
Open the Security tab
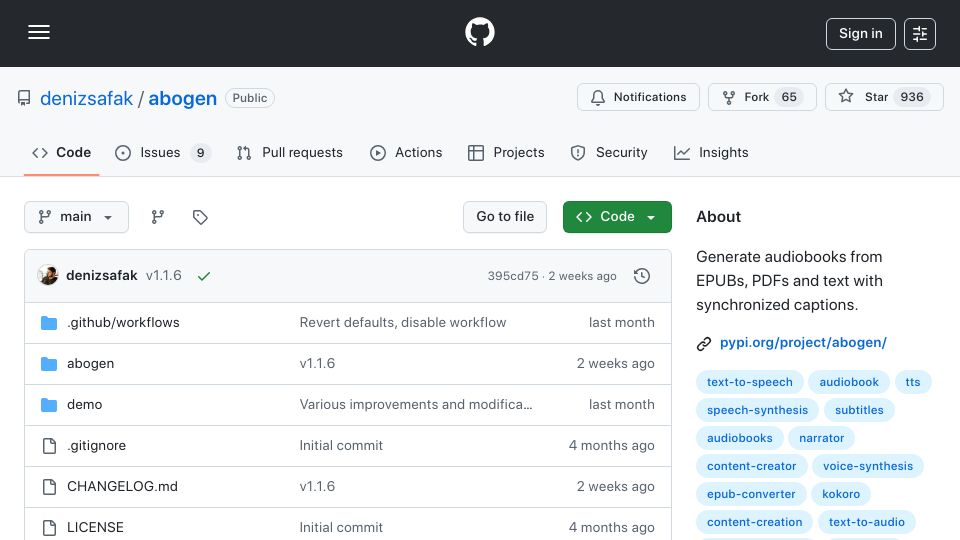609,152
